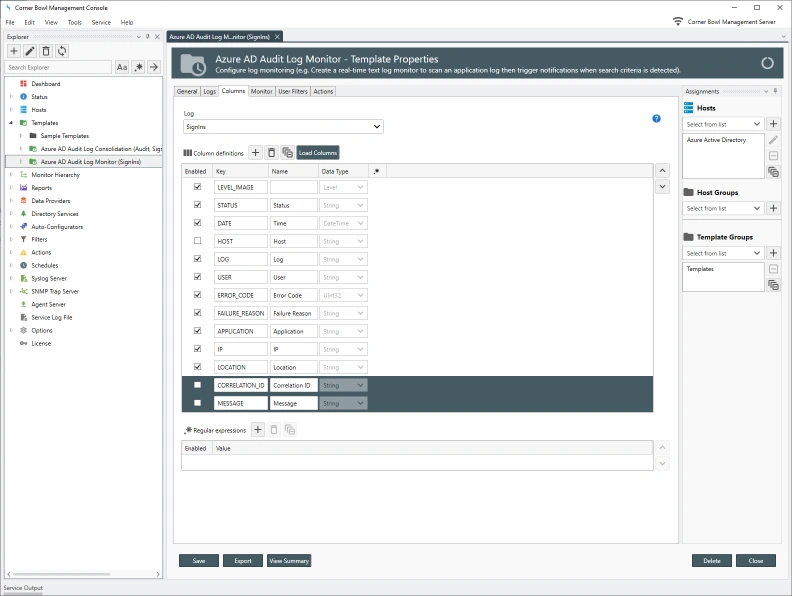Expand the Sample Templates tree node
Viewport: 792px width, 596px height.
21,135
